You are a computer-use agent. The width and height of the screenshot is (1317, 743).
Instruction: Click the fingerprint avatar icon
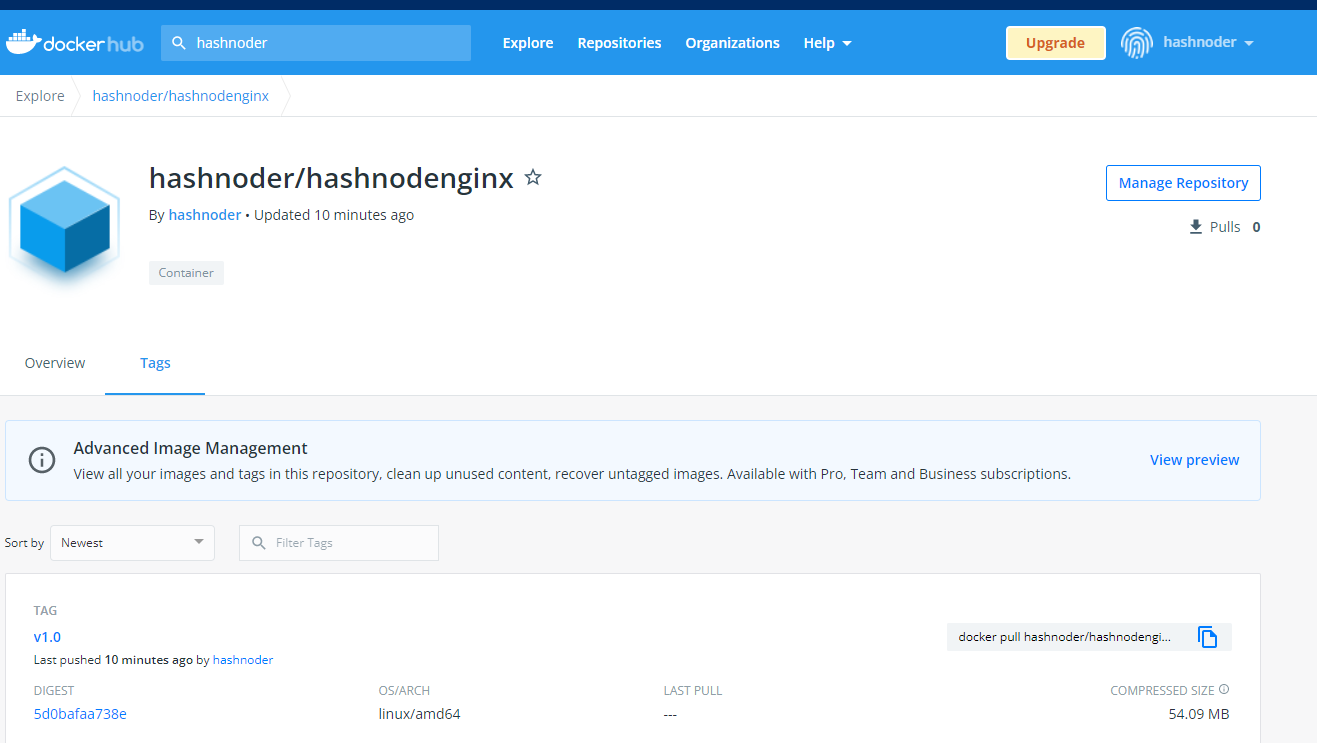(1137, 43)
